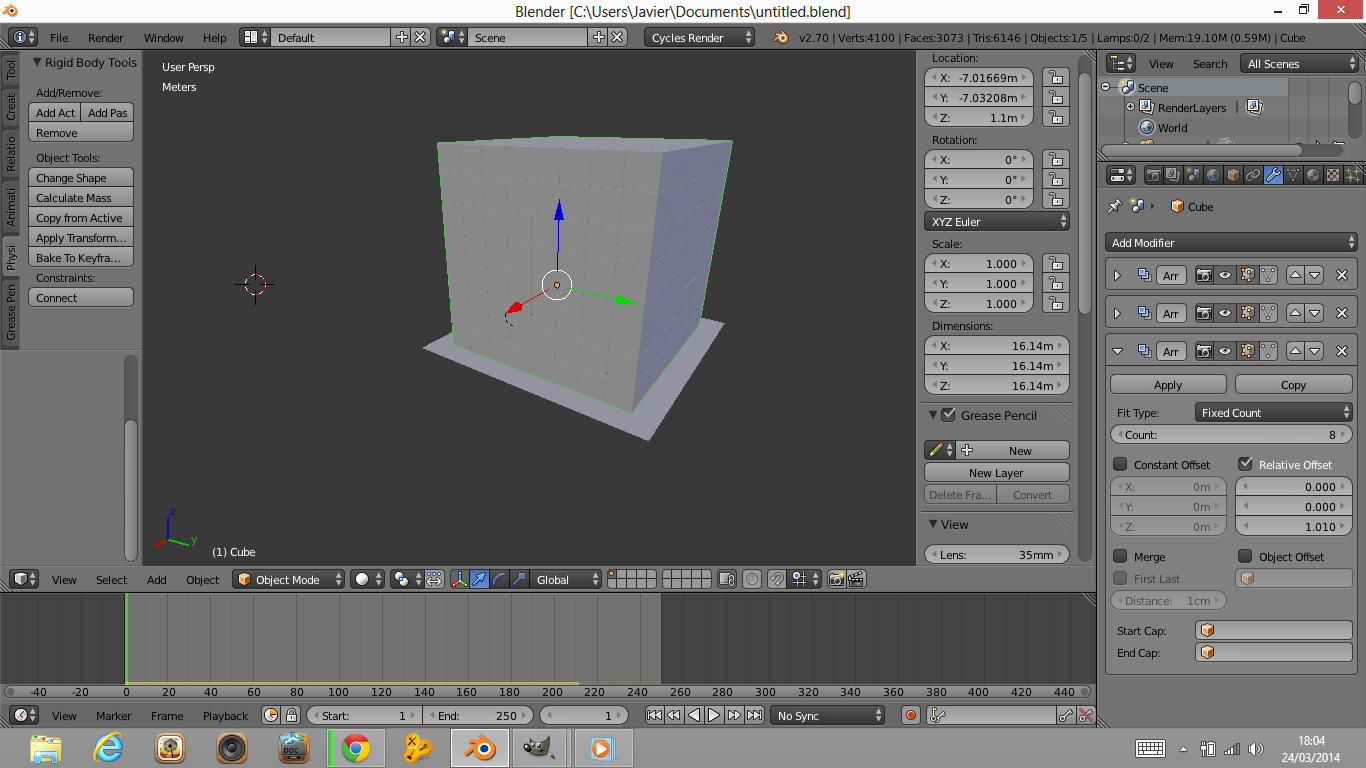
Task: Switch to the Modifiers wrench tab
Action: point(1273,175)
